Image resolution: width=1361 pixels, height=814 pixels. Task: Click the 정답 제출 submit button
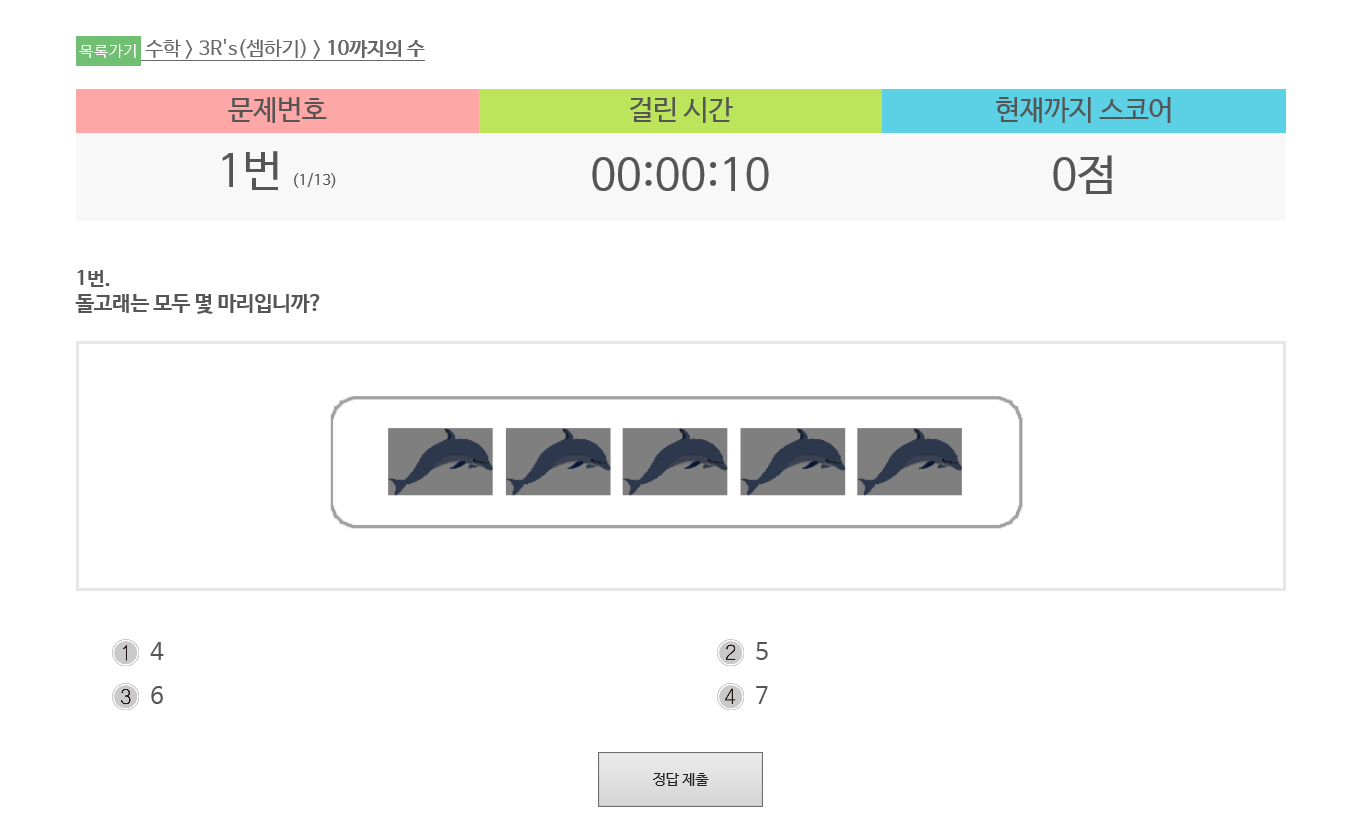(x=680, y=779)
